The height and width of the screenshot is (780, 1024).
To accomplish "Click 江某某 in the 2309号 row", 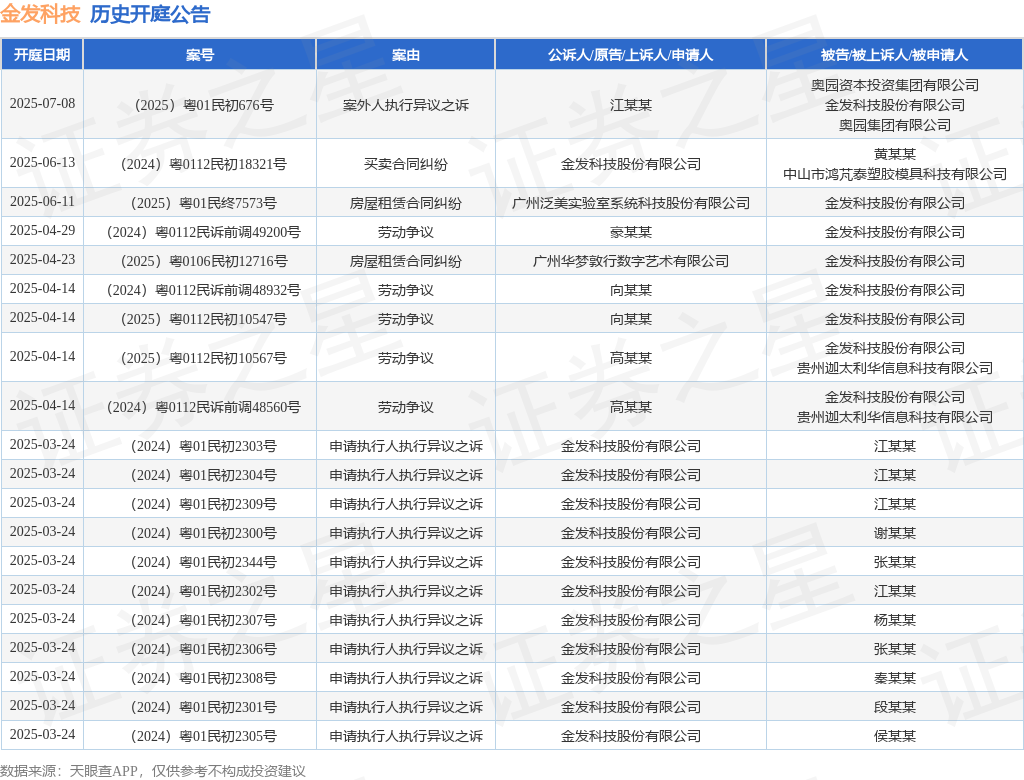I will (895, 504).
